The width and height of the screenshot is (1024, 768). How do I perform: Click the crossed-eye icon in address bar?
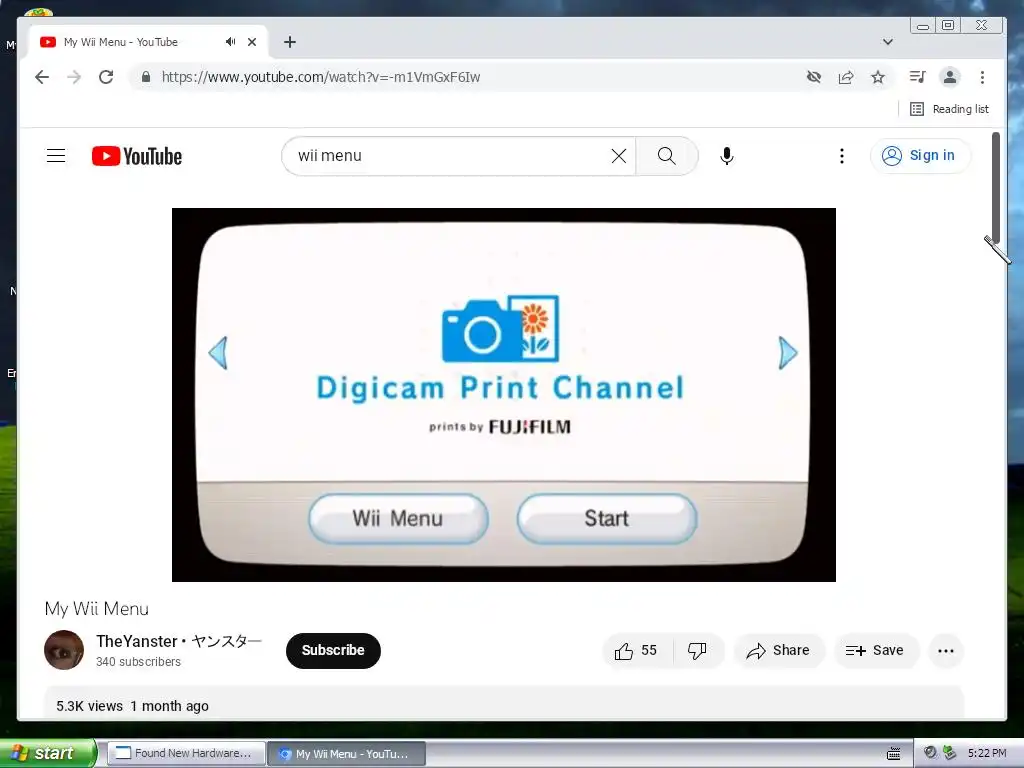coord(814,77)
